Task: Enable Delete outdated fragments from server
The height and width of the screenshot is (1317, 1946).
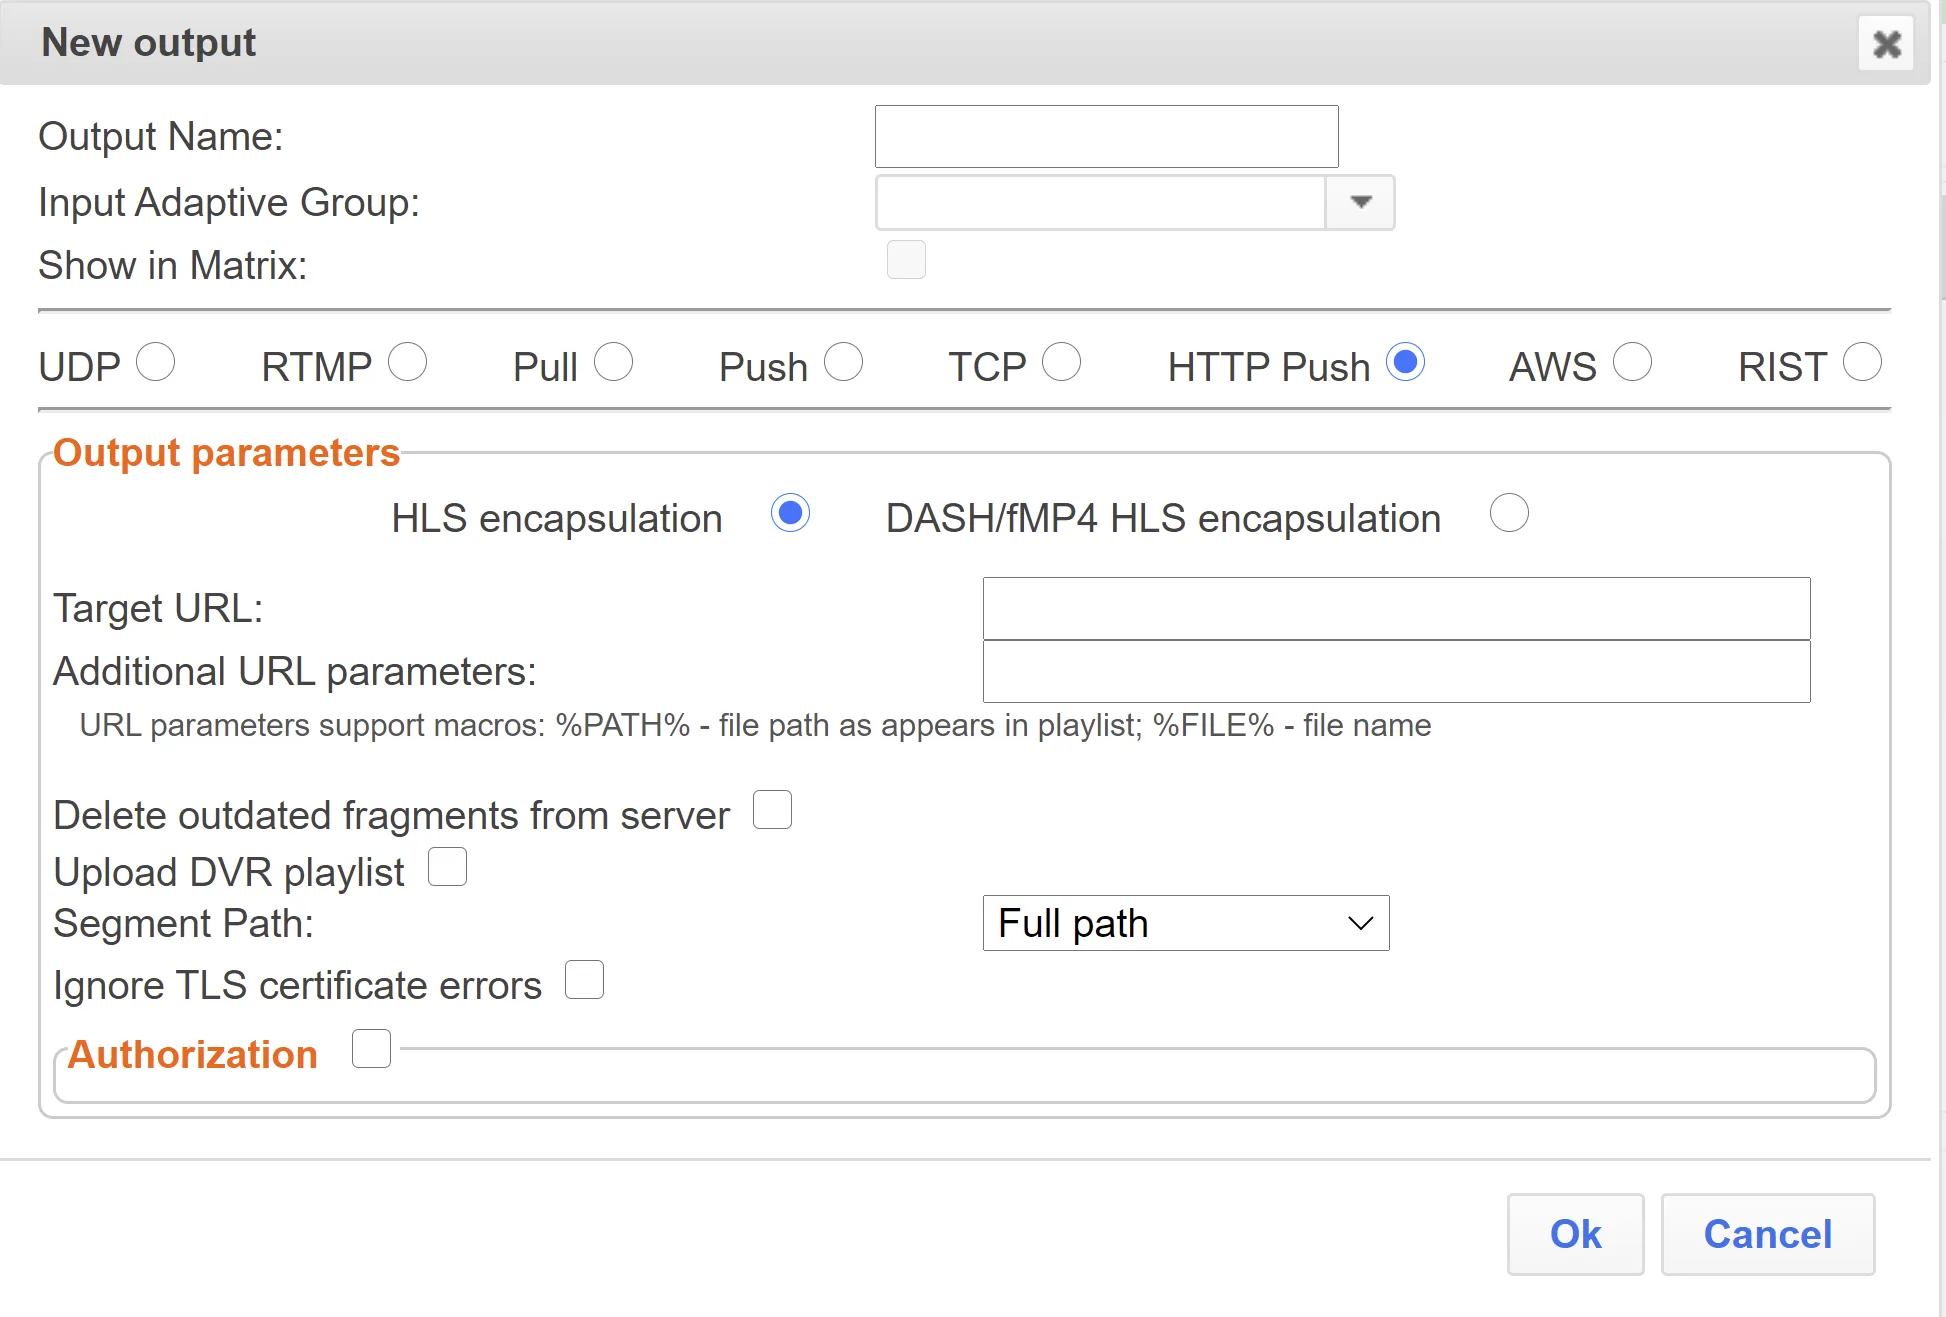Action: (x=773, y=810)
